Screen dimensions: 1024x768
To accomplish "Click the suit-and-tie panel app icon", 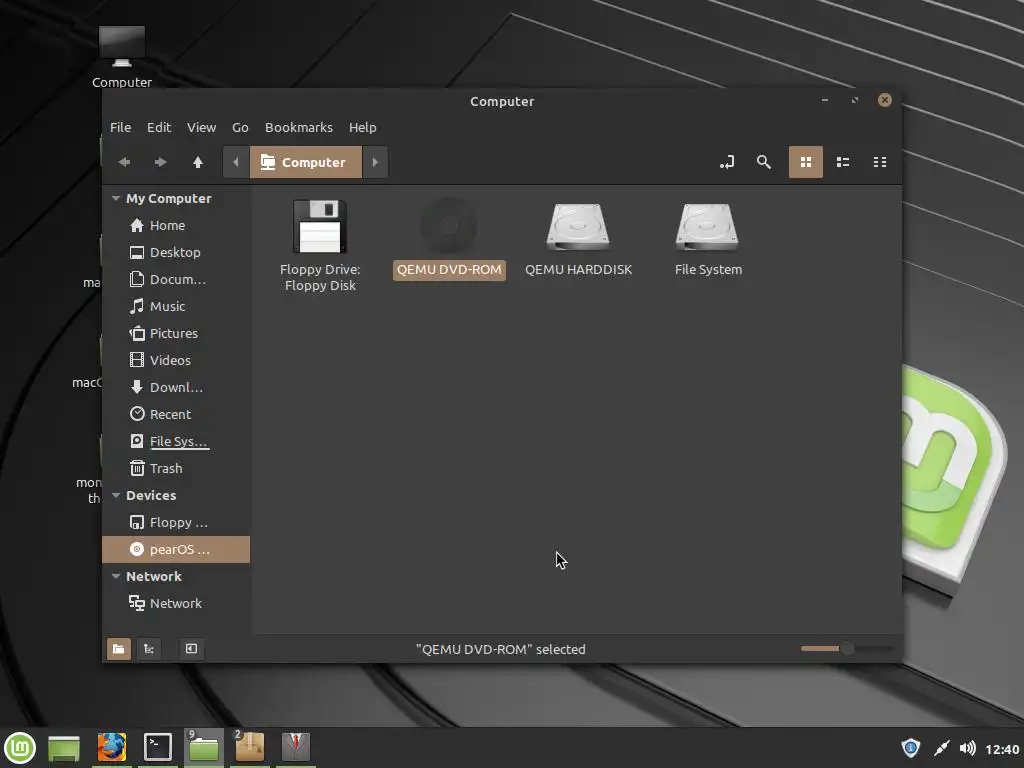I will point(296,747).
